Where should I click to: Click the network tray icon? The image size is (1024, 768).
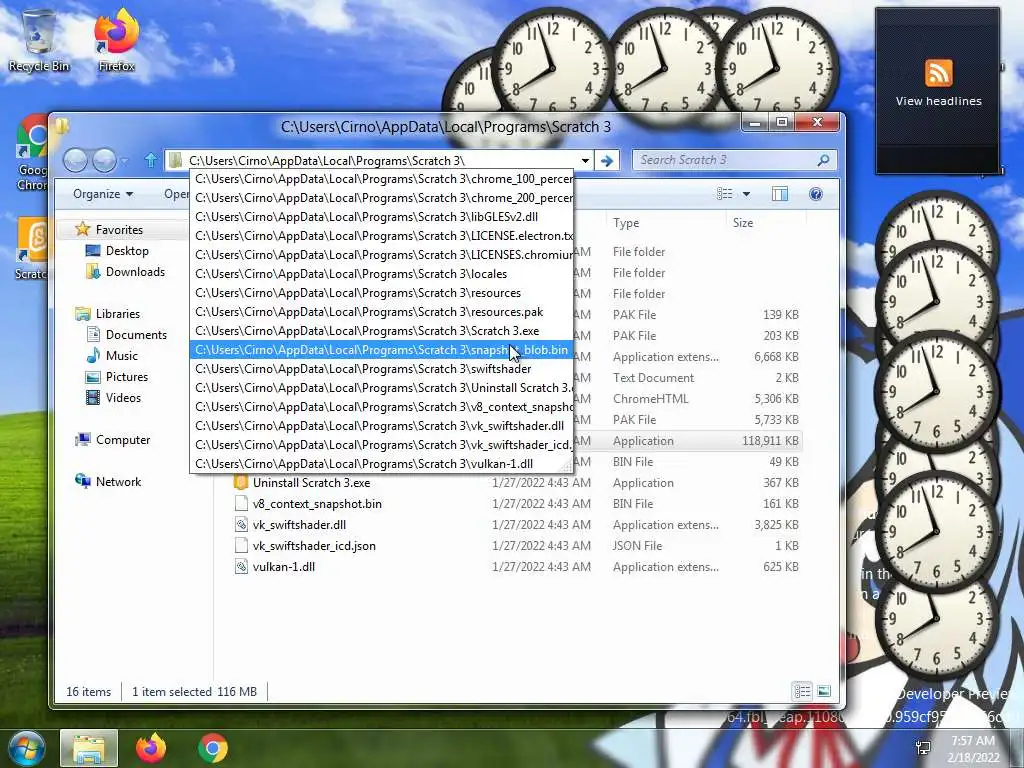(x=923, y=748)
